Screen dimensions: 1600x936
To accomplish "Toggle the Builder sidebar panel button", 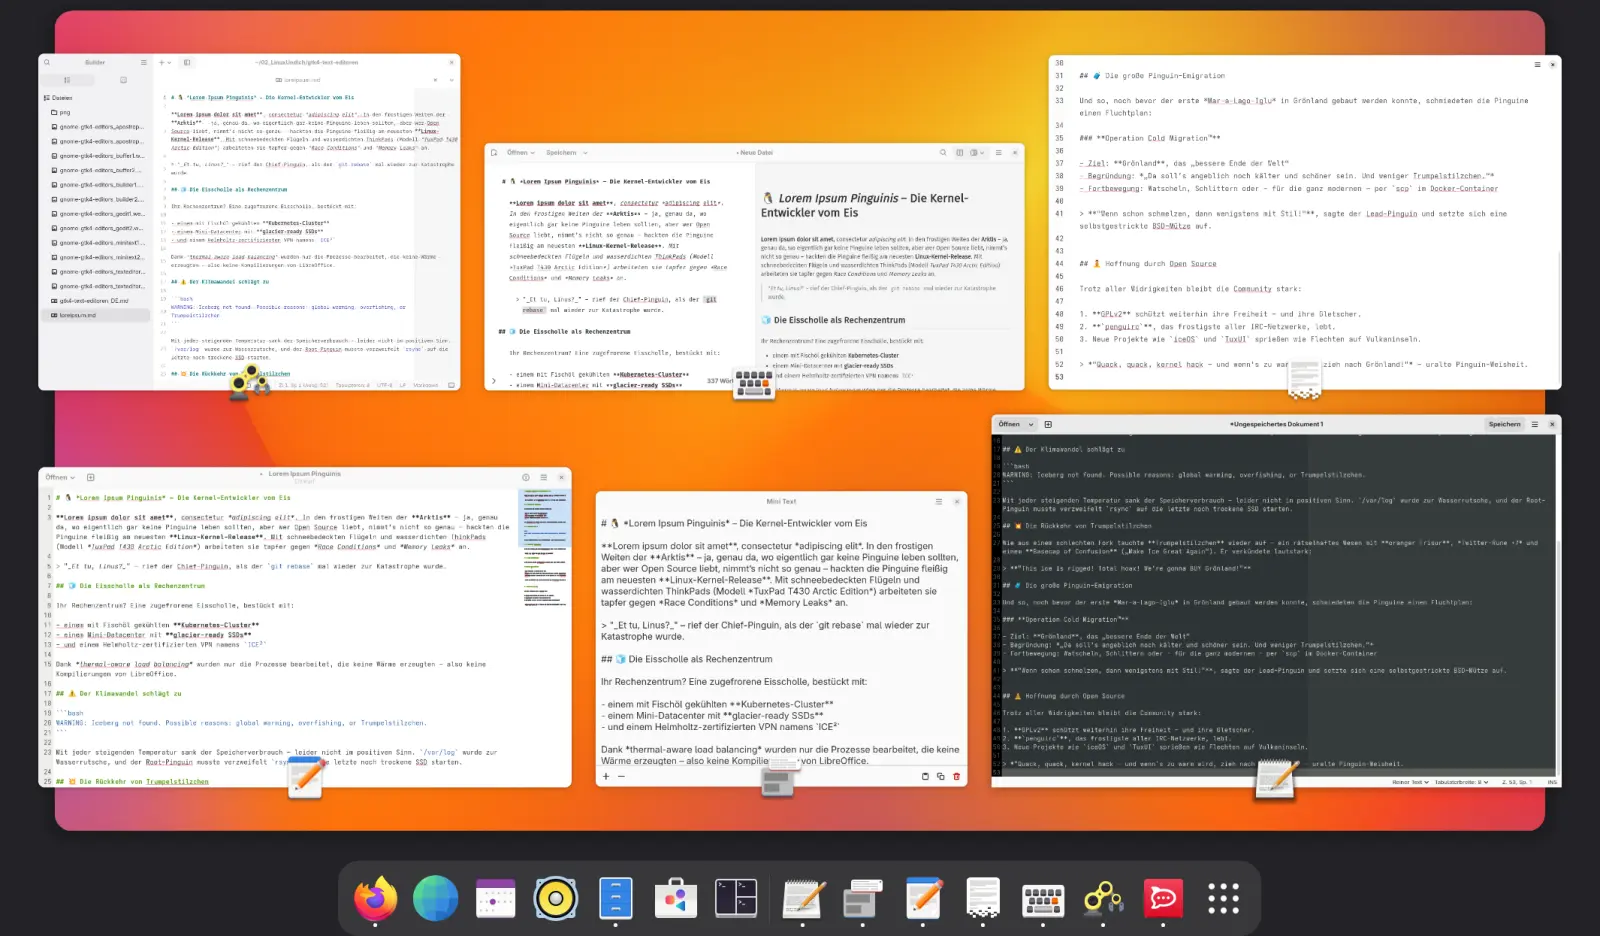I will 186,62.
